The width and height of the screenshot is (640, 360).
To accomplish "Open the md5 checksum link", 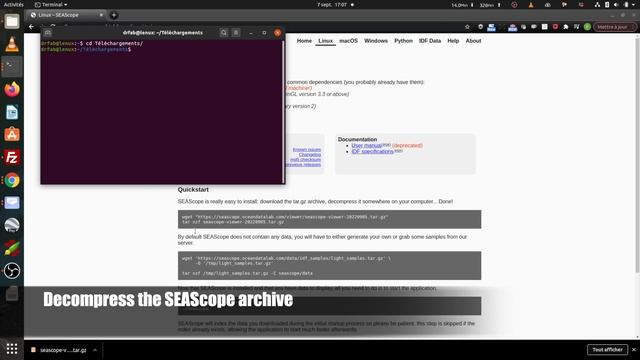I will 305,160.
